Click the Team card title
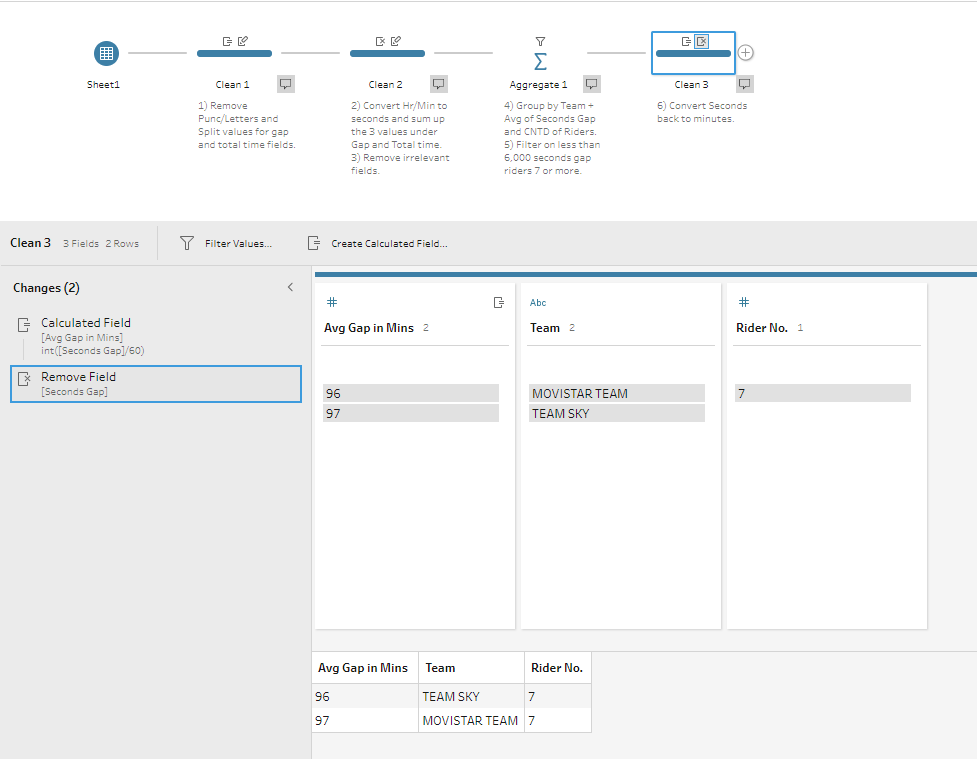977x759 pixels. (x=545, y=328)
